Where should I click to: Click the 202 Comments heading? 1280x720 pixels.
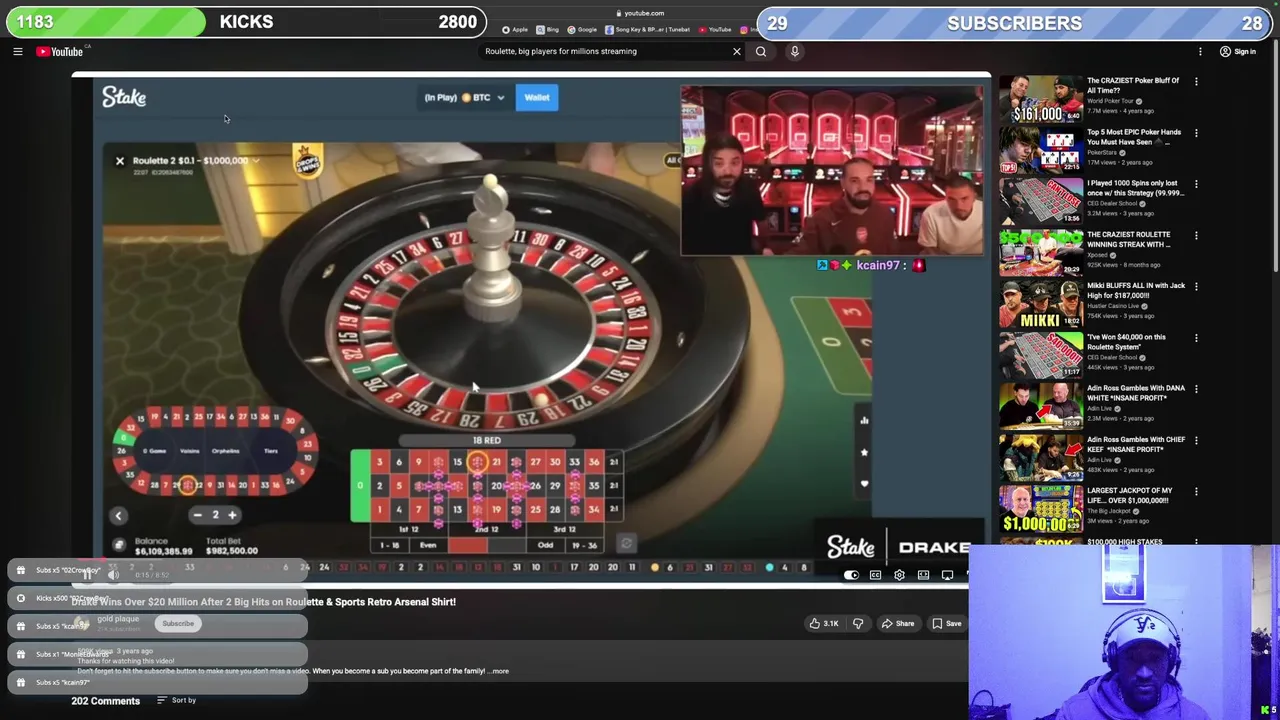(105, 701)
